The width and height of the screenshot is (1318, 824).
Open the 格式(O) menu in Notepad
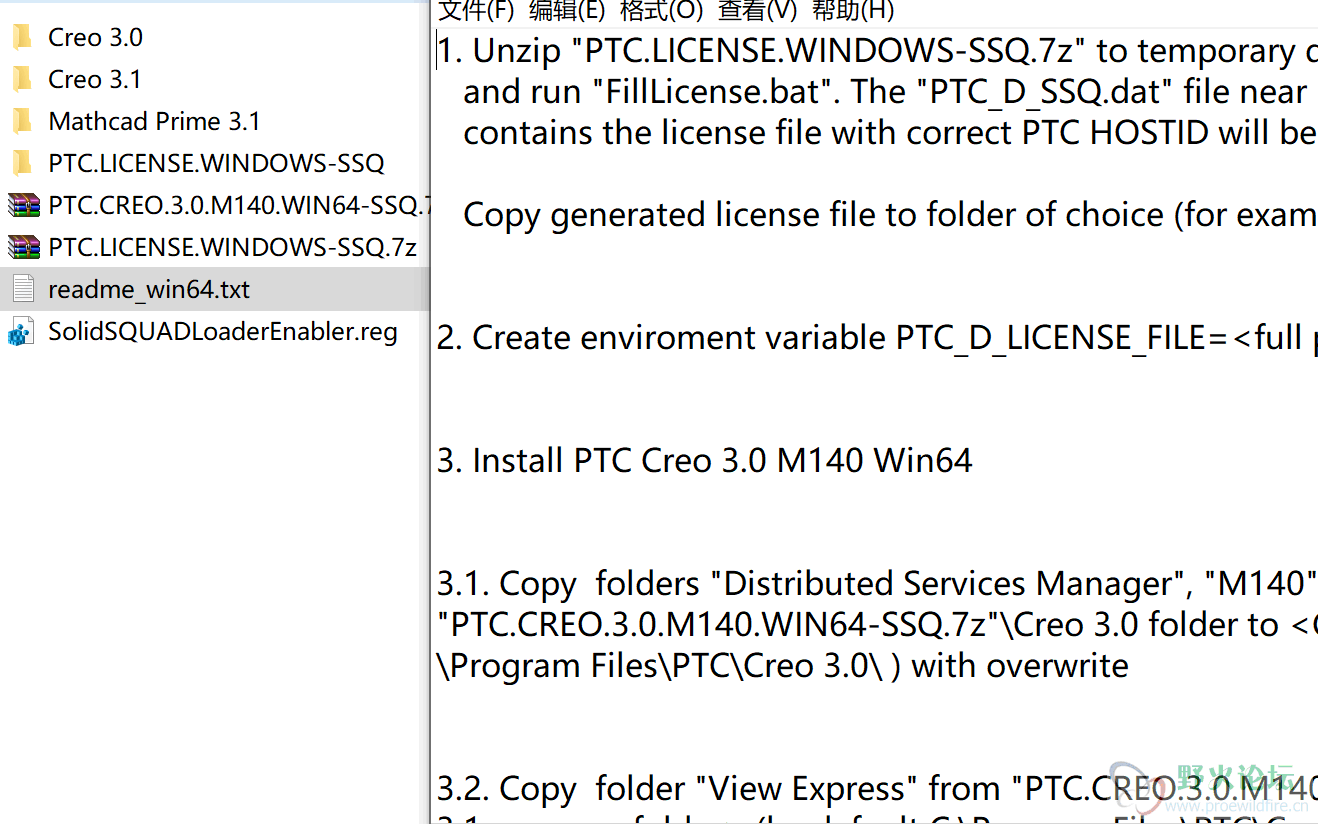click(x=662, y=10)
